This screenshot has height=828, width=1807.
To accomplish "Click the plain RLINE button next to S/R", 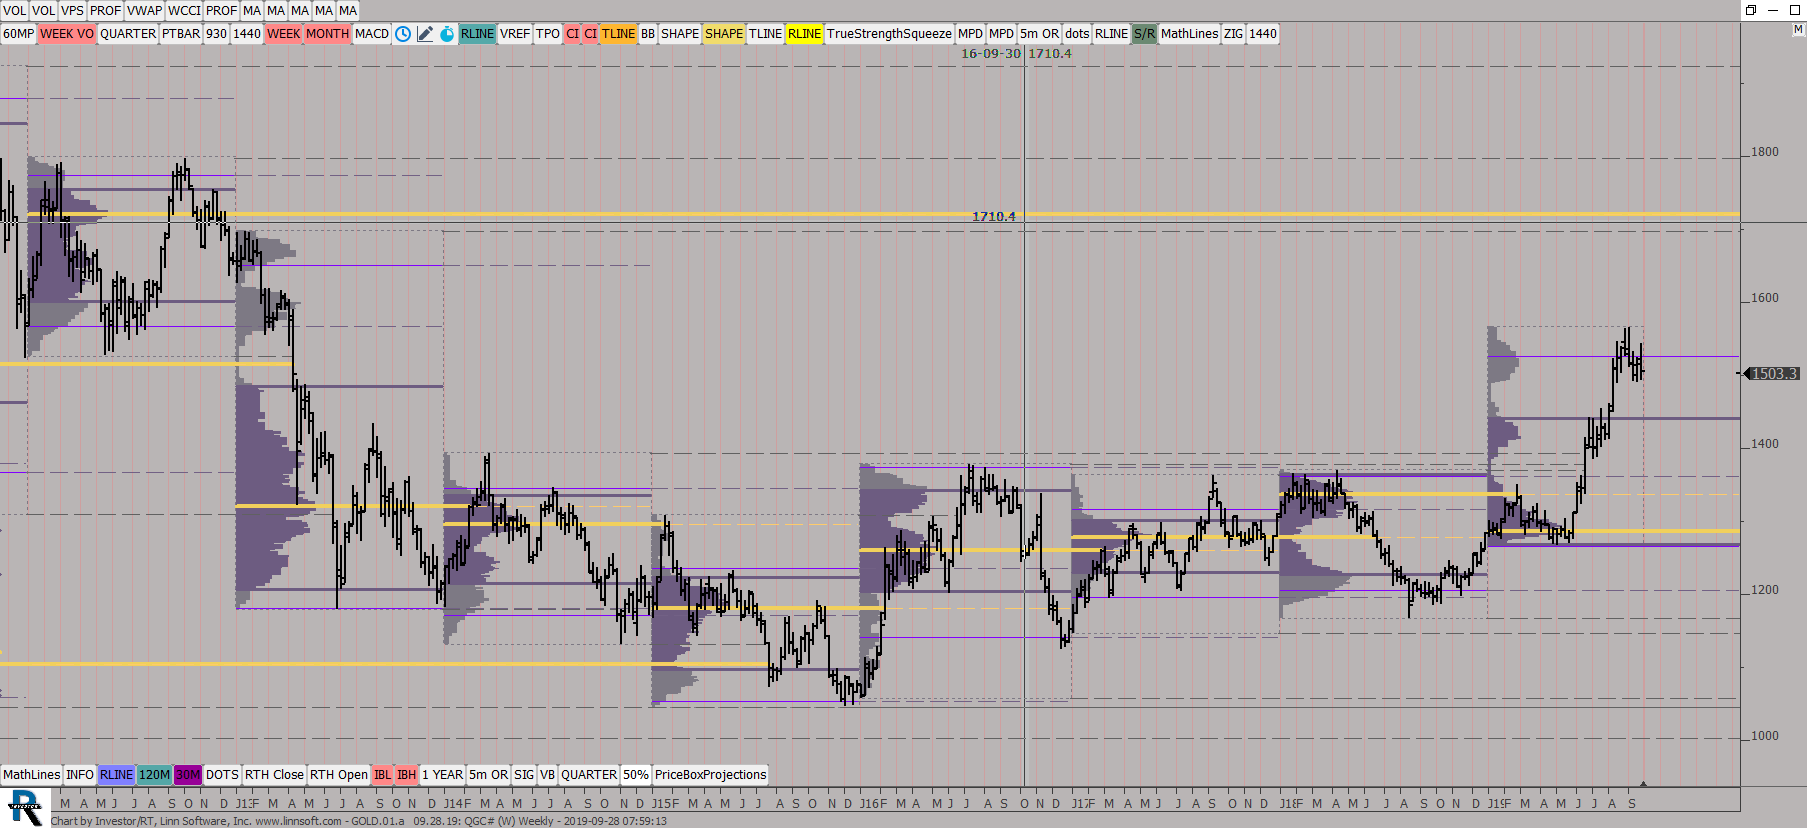I will (x=1111, y=34).
